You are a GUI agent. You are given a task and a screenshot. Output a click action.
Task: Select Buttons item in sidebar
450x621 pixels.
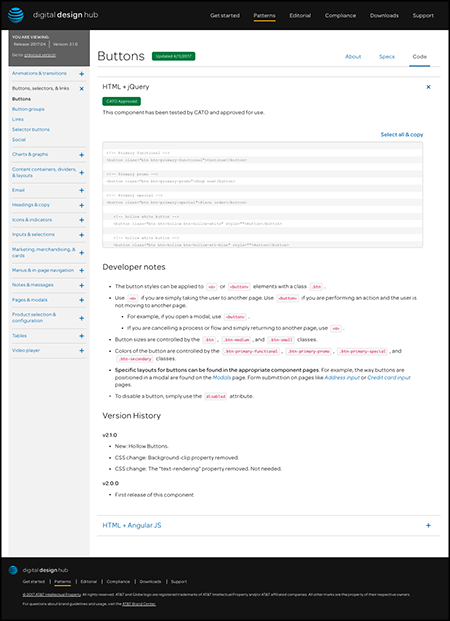click(21, 99)
